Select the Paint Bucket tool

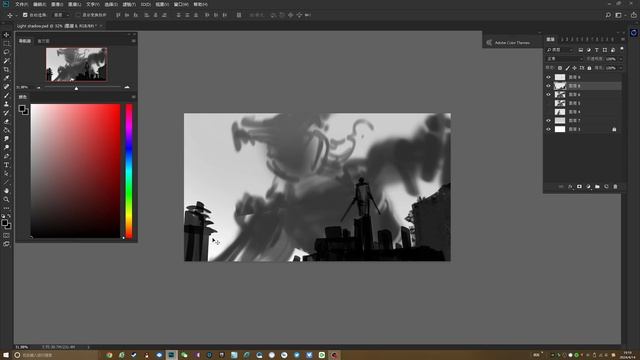pos(6,130)
